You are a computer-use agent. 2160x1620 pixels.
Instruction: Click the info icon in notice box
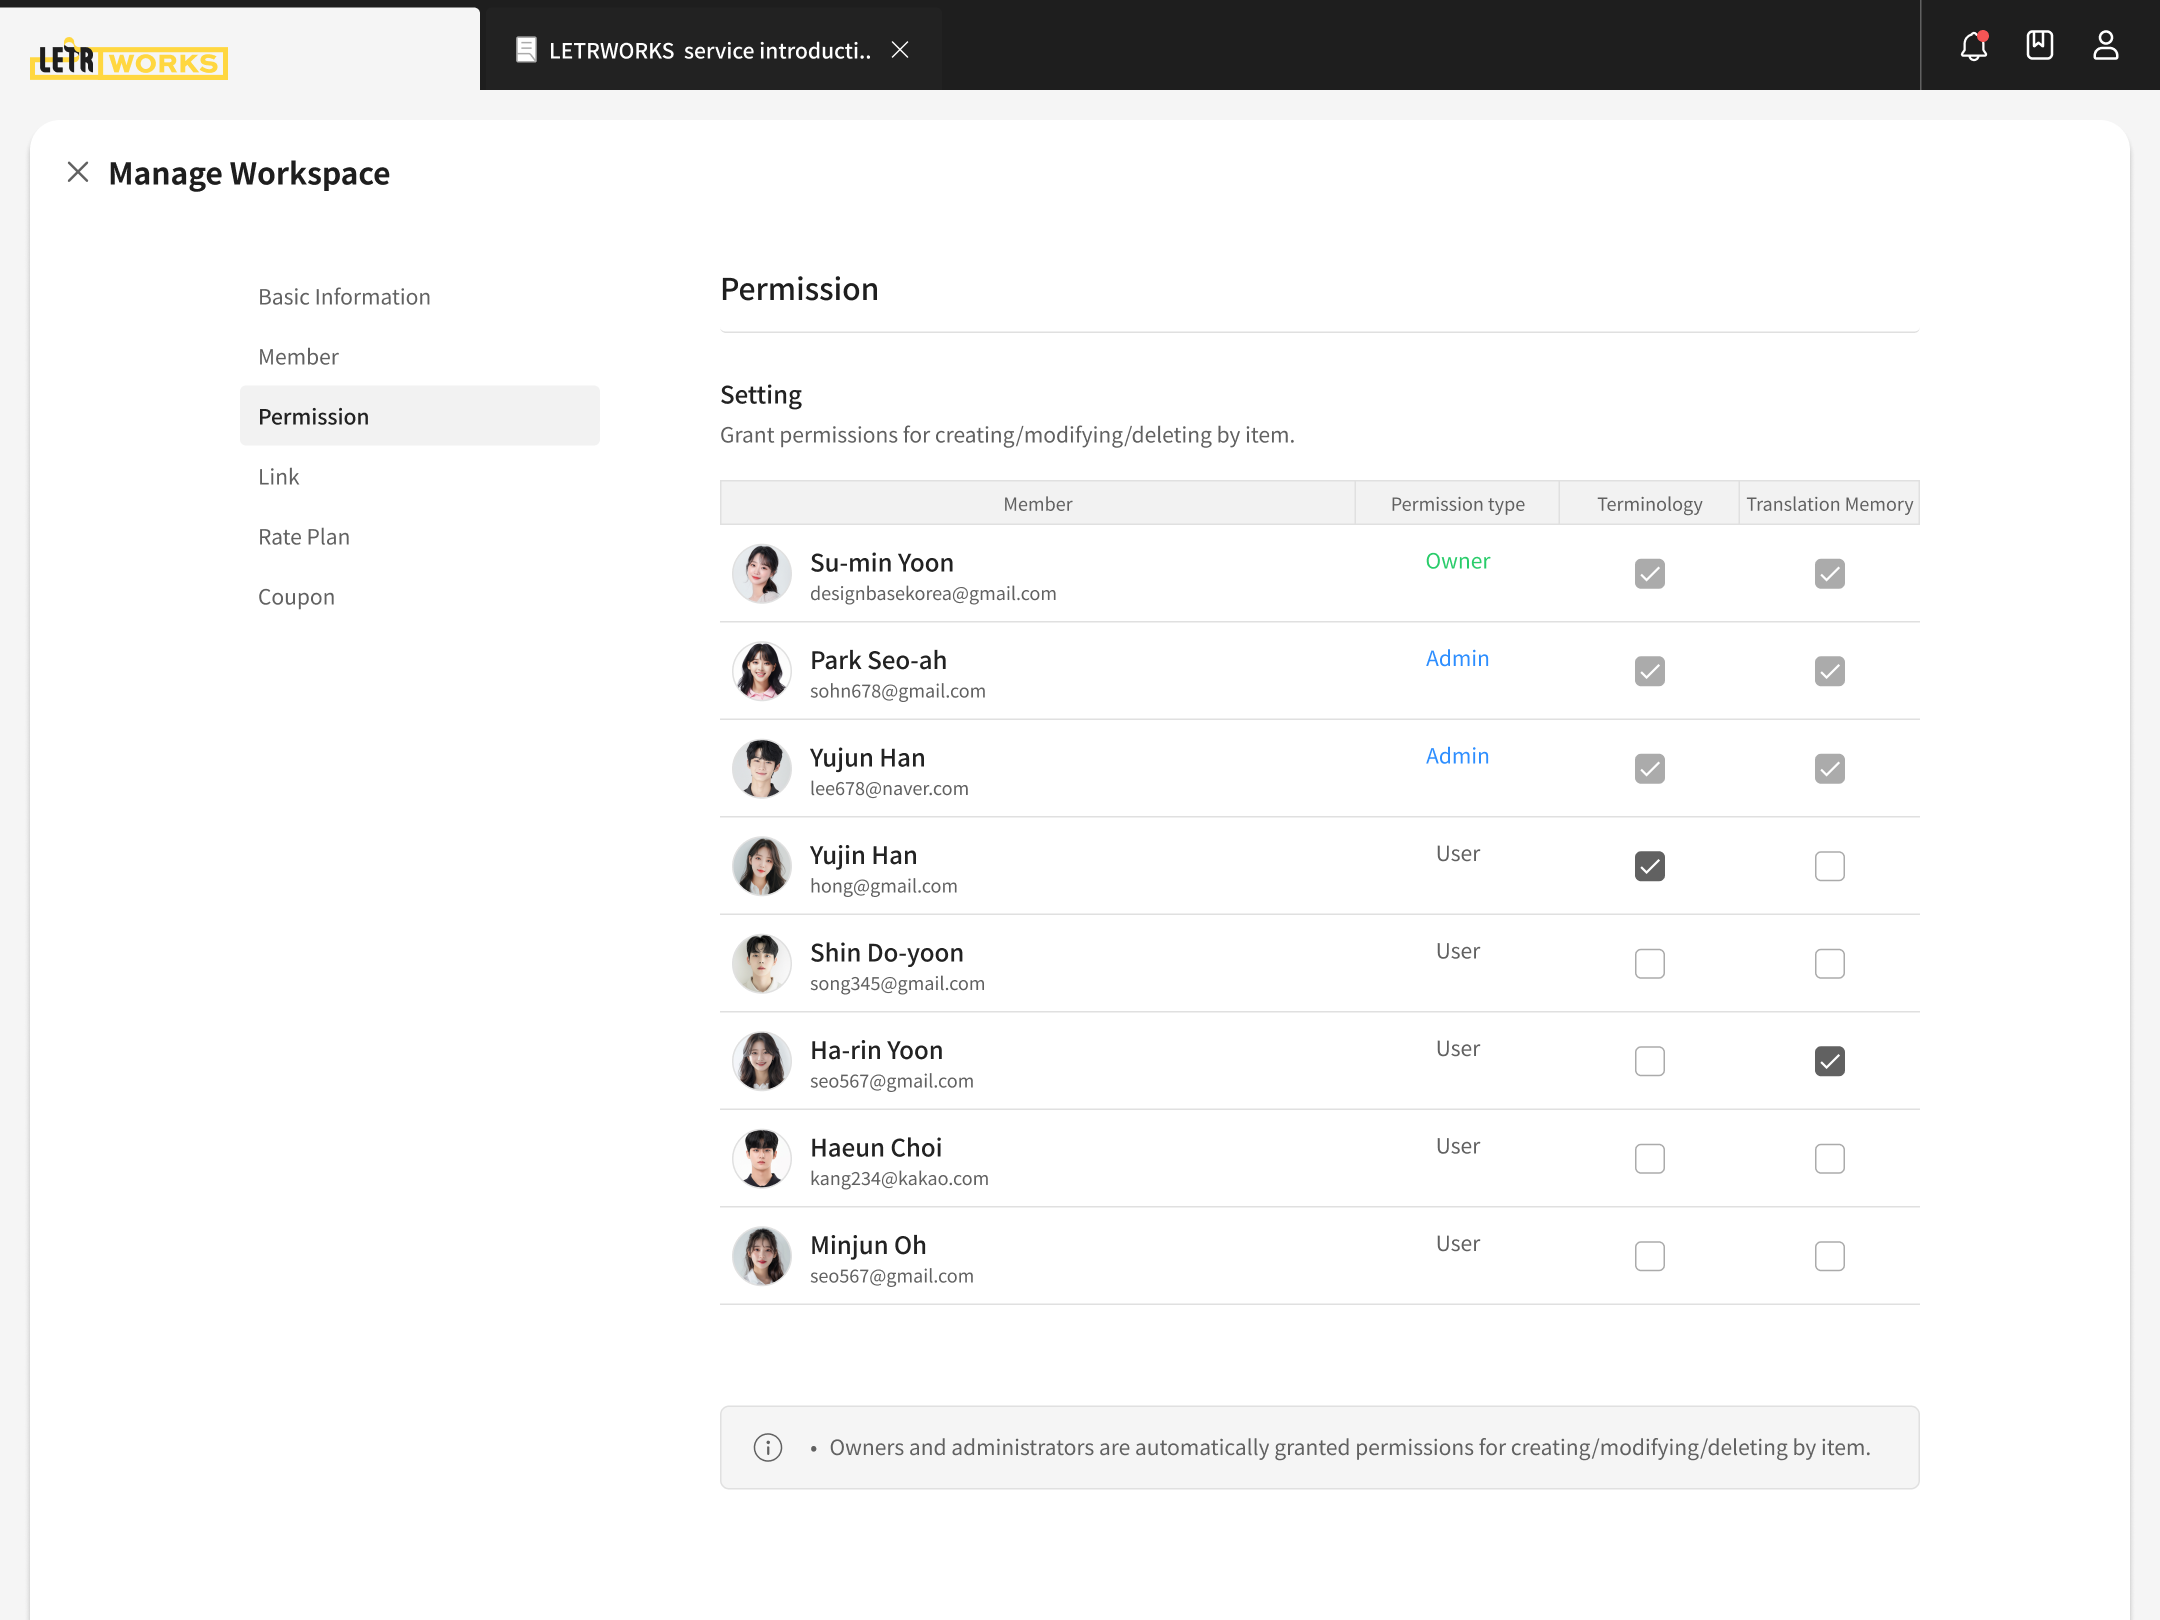[768, 1447]
